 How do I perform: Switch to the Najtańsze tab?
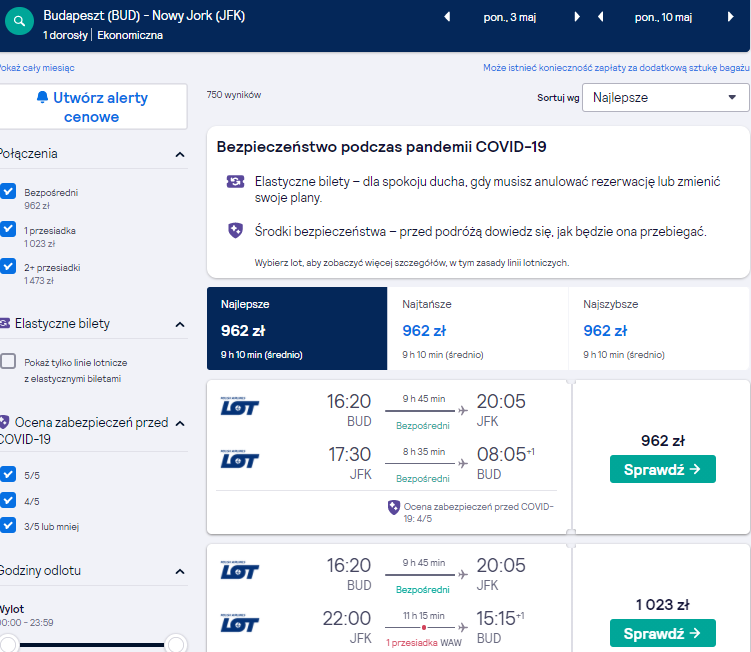click(x=478, y=329)
